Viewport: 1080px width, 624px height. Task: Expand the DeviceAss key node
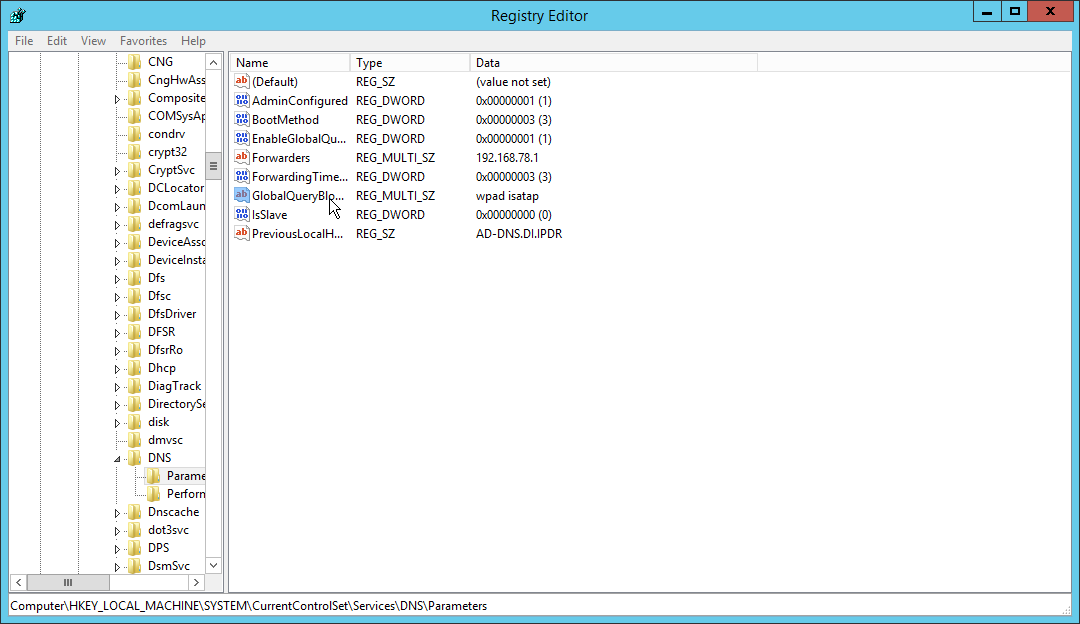(x=117, y=242)
